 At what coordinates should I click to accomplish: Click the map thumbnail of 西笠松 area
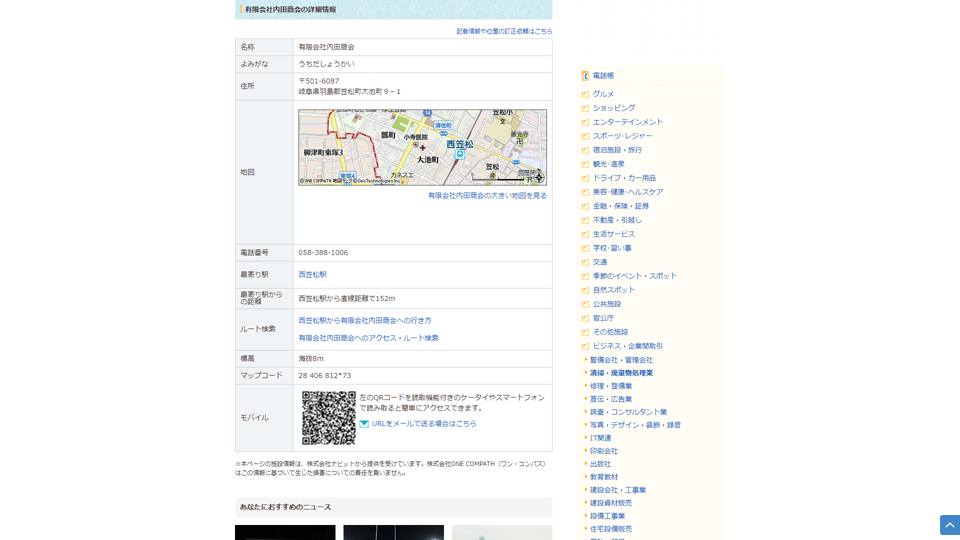[422, 147]
